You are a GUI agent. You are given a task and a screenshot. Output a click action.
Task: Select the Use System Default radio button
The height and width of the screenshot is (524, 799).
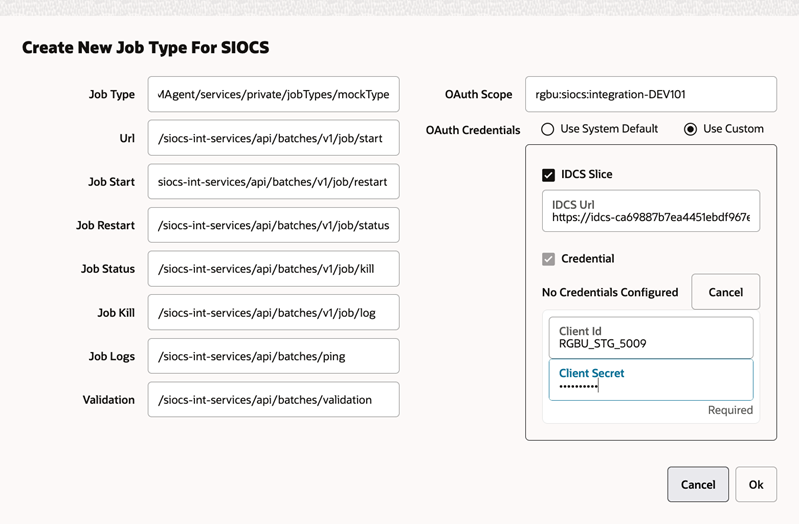(x=548, y=129)
